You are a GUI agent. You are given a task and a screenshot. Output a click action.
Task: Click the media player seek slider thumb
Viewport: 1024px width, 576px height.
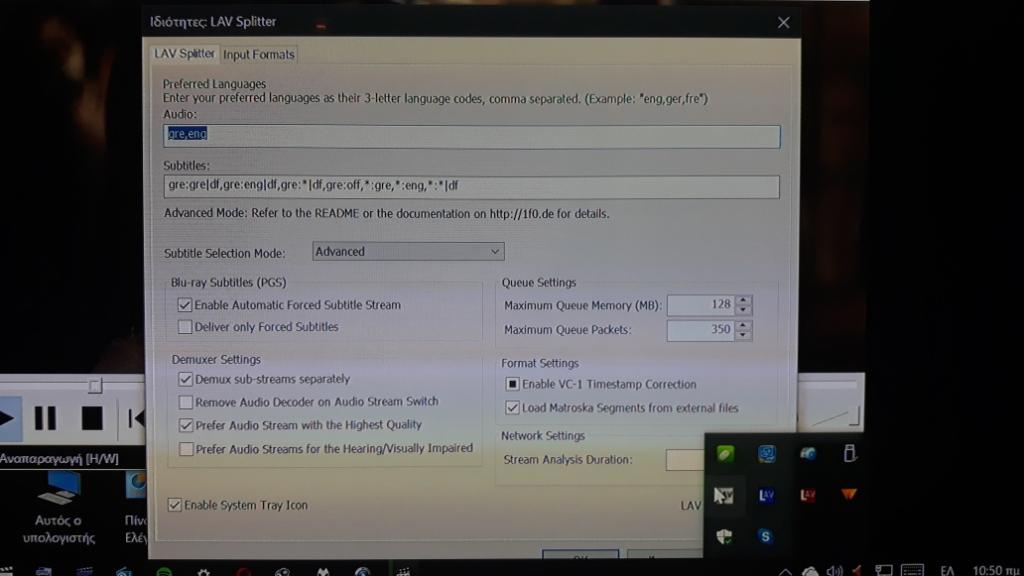pyautogui.click(x=95, y=386)
